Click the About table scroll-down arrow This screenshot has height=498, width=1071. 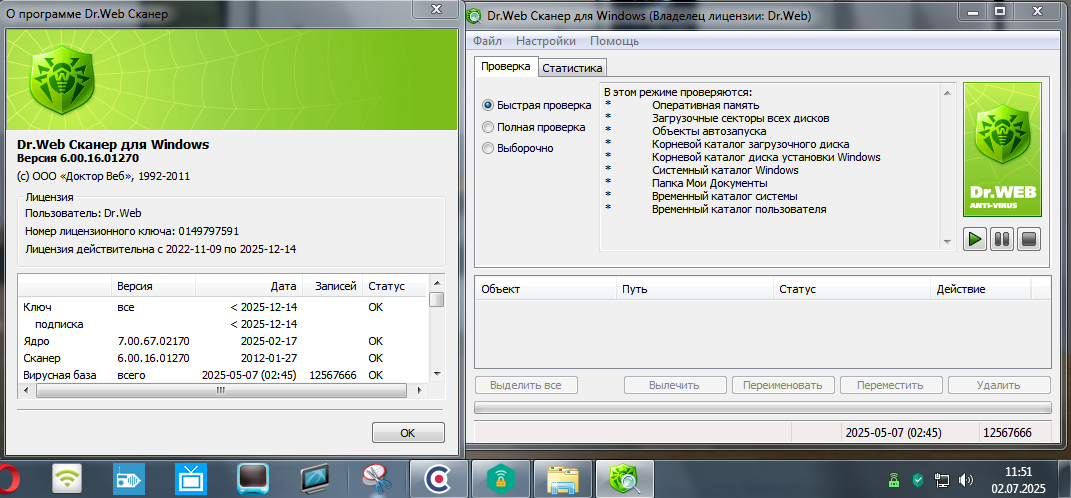click(x=436, y=374)
